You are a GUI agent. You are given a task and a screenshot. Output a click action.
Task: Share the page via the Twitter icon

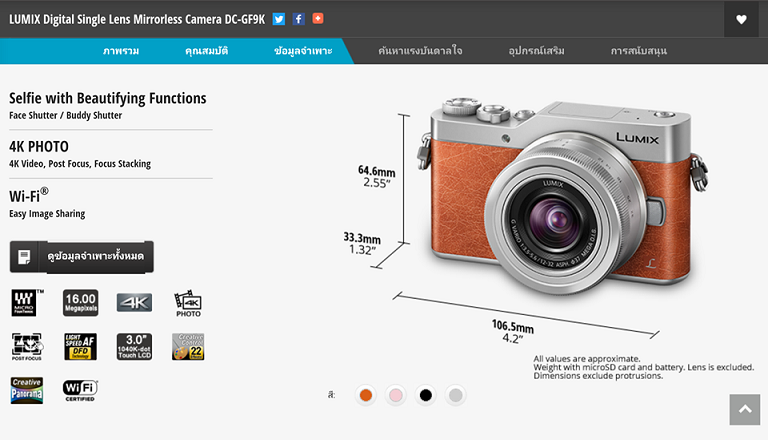pos(279,19)
